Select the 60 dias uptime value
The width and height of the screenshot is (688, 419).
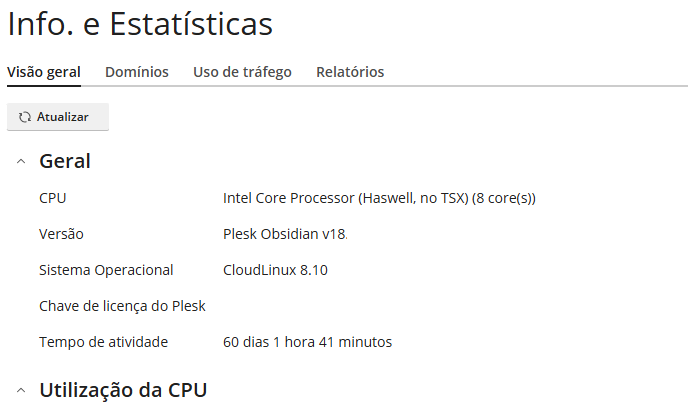[307, 342]
